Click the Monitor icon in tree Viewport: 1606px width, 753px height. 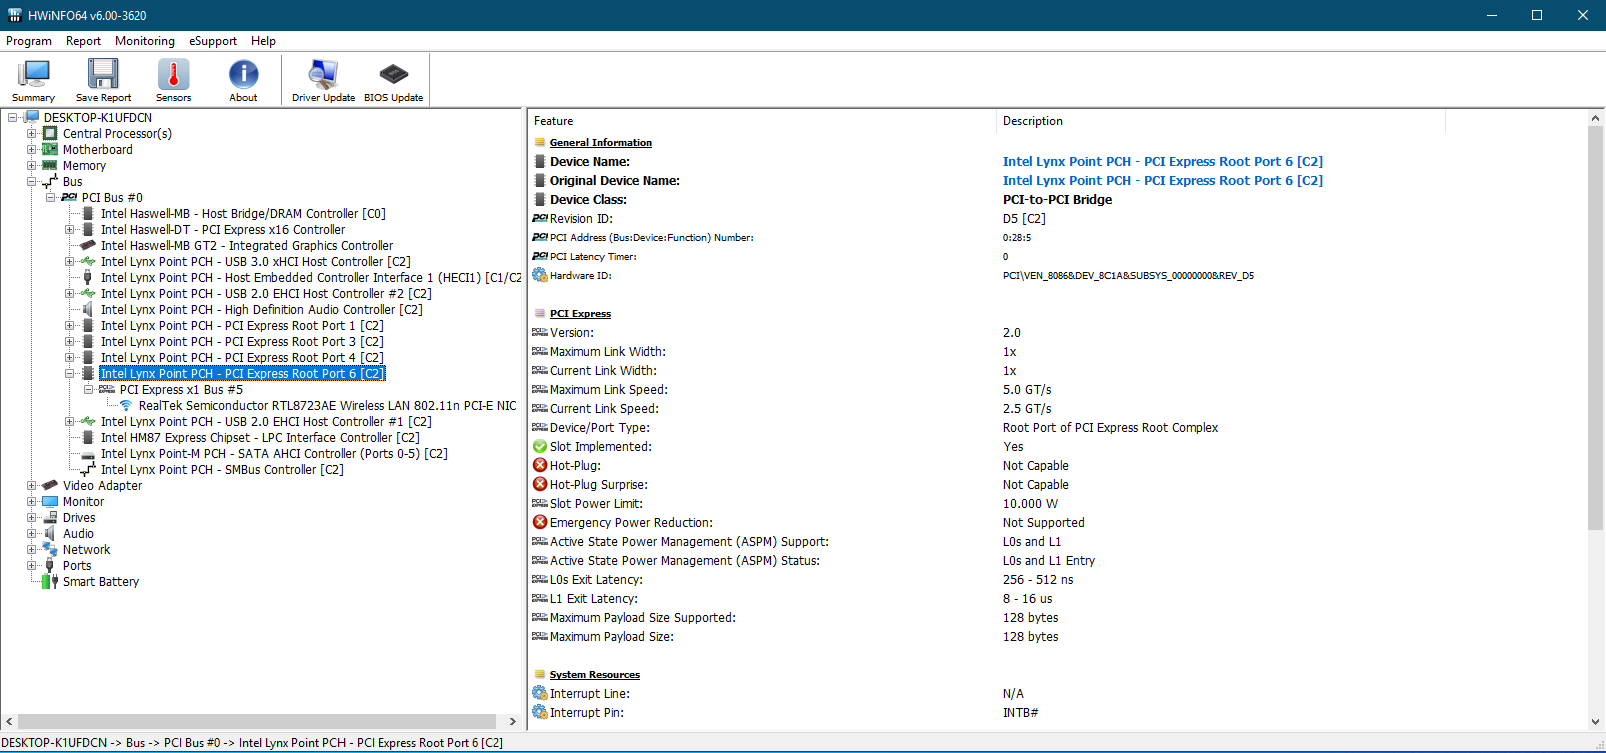50,502
